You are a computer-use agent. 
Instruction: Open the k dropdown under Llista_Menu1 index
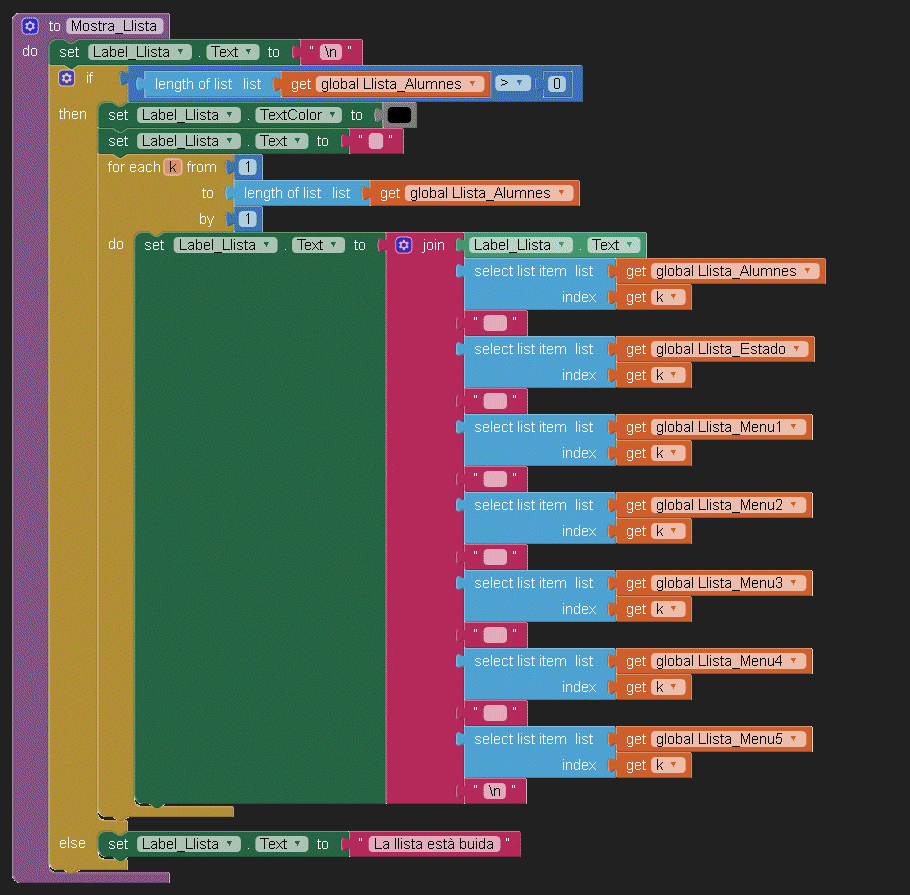click(675, 453)
